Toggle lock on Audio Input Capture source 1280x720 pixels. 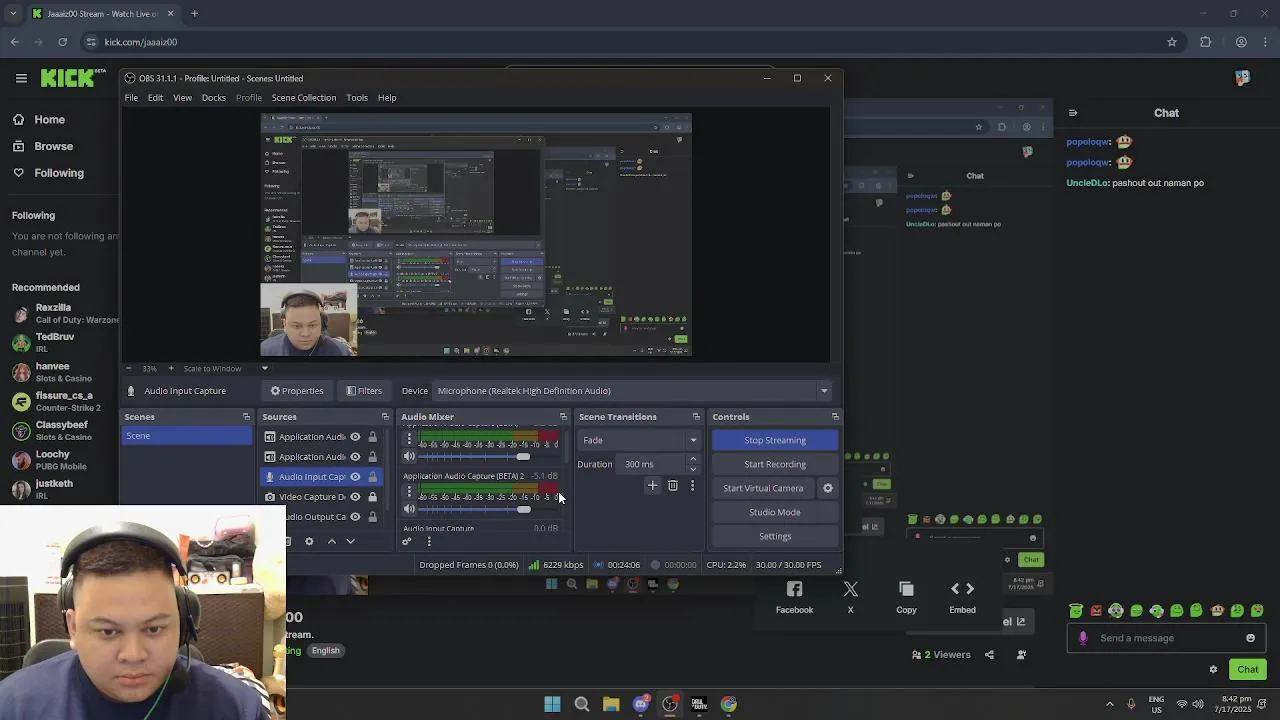(x=373, y=477)
